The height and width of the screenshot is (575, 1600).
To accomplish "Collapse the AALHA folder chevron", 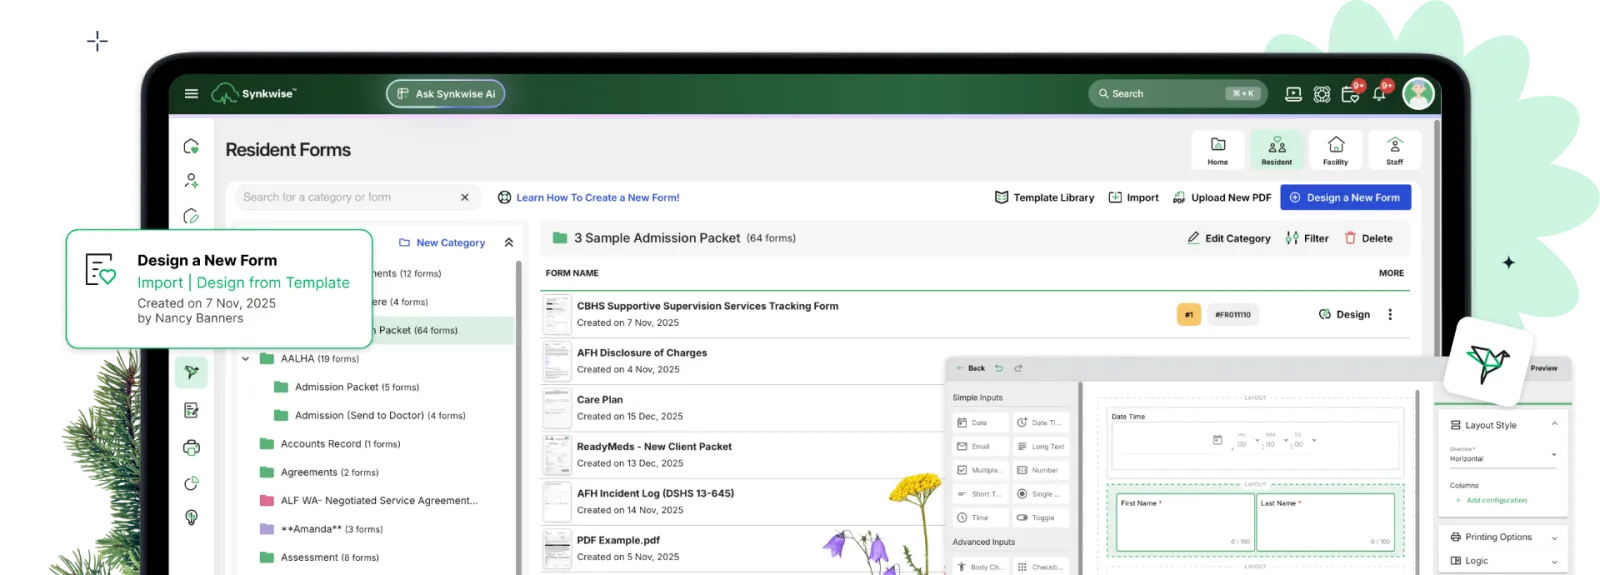I will point(246,359).
